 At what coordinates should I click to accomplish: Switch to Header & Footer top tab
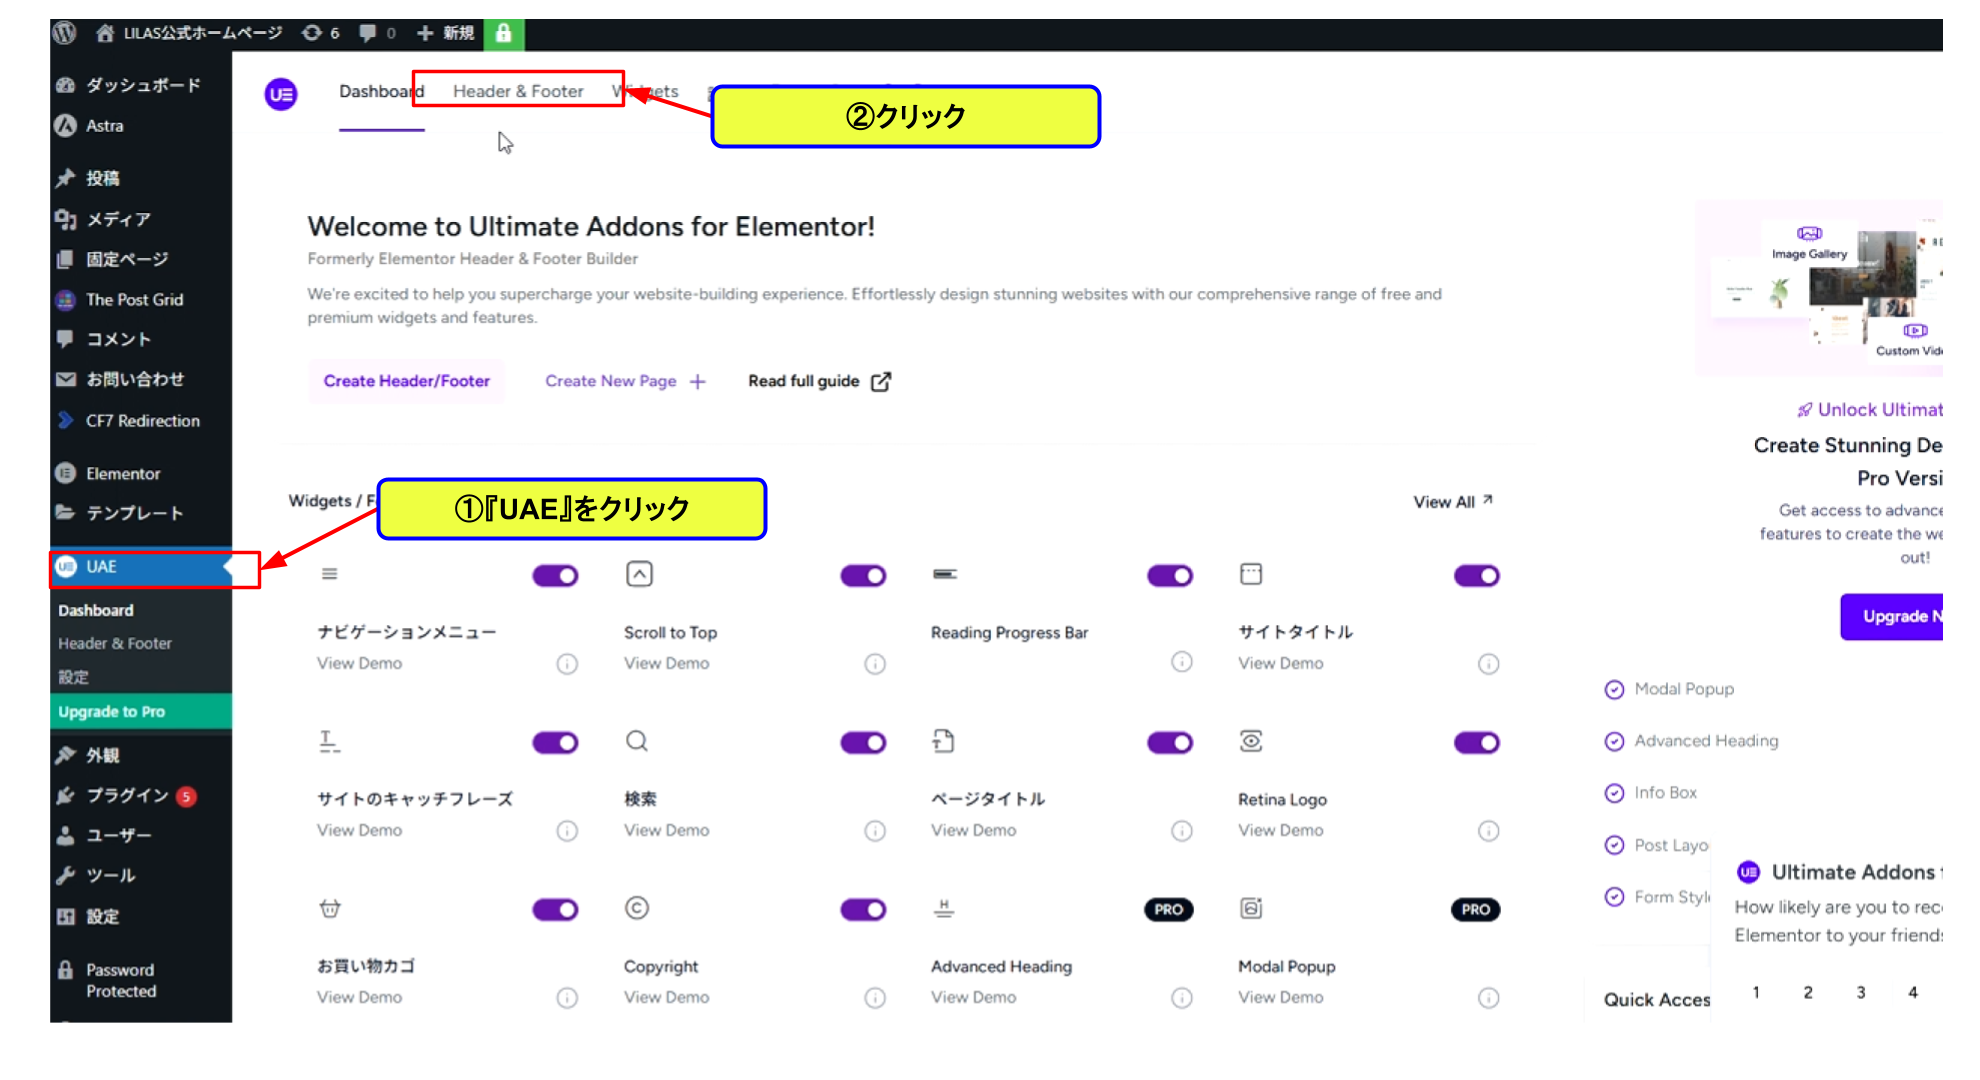pos(518,91)
